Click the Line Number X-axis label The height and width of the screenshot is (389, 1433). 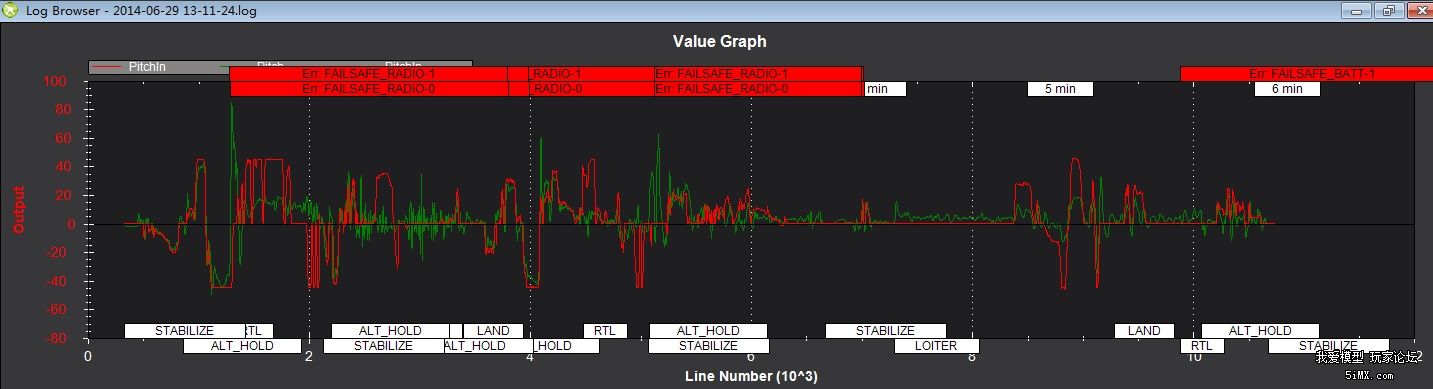751,376
